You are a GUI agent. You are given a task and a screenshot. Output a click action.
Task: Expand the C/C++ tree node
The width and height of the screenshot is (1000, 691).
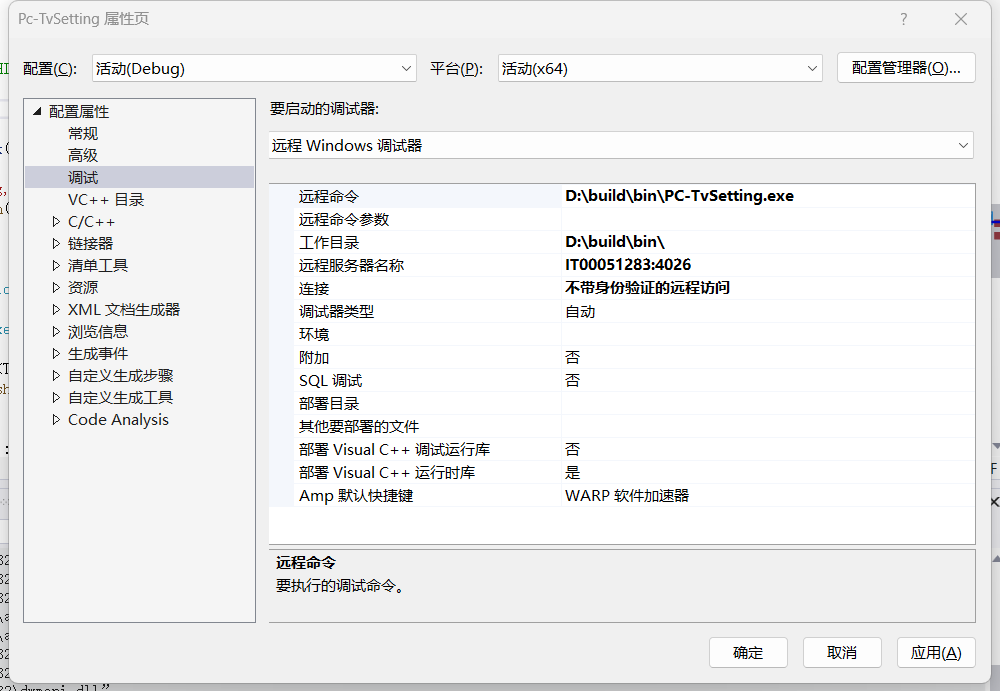pyautogui.click(x=56, y=222)
